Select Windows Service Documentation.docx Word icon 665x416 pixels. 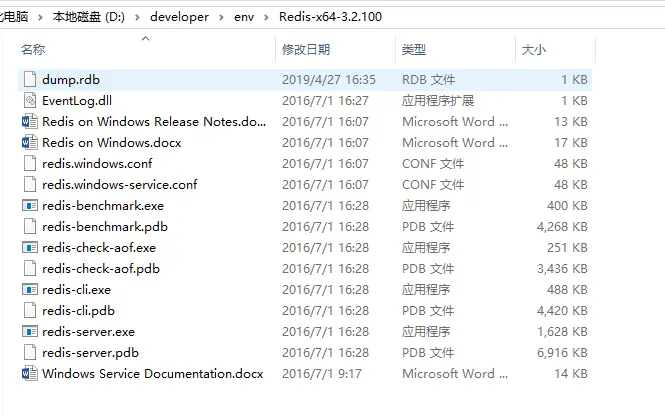(x=30, y=374)
